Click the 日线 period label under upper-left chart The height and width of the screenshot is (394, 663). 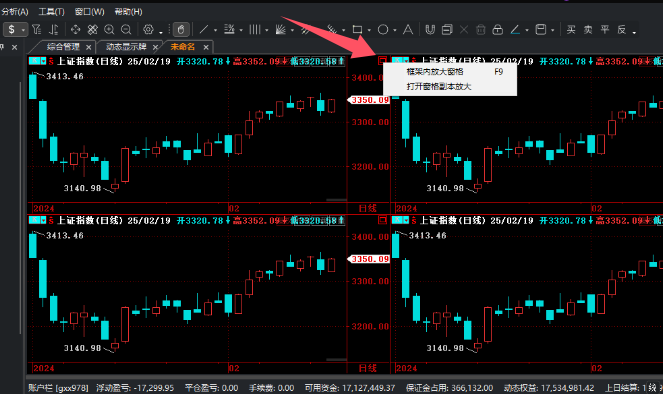coord(367,208)
